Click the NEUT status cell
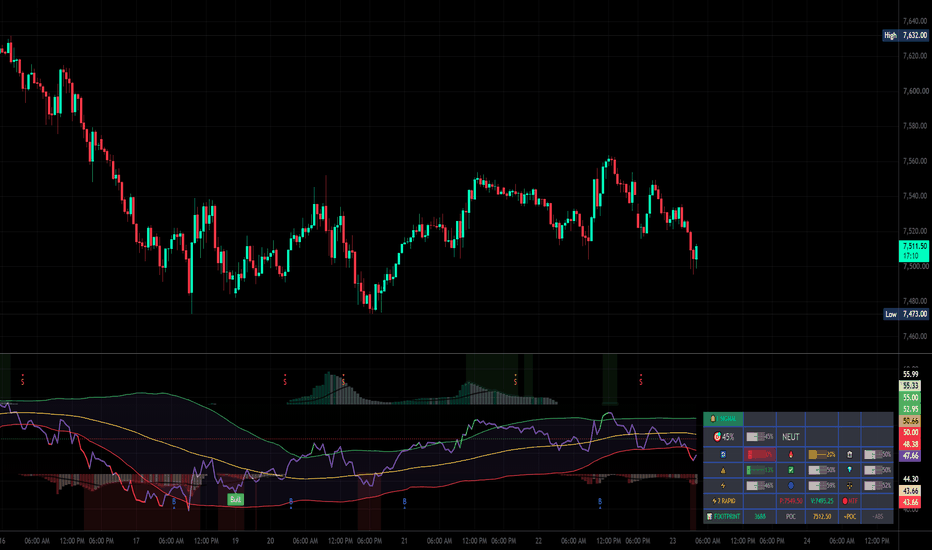This screenshot has width=932, height=550. click(791, 437)
